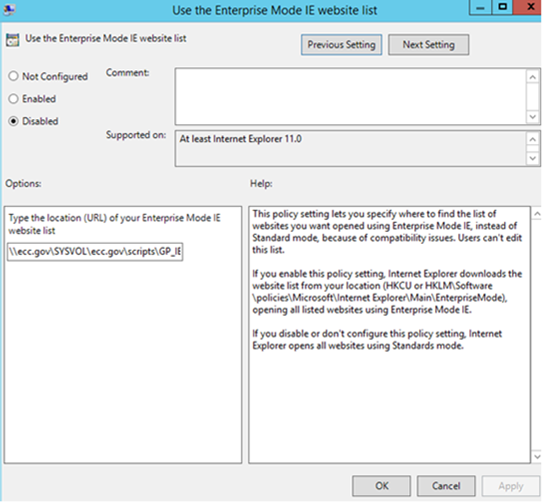
Task: Click the title bar system menu icon
Action: pyautogui.click(x=9, y=10)
